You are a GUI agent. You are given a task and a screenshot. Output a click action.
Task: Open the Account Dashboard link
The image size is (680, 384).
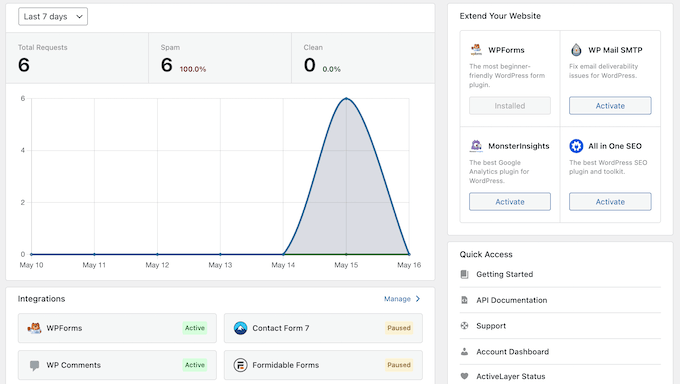click(513, 352)
